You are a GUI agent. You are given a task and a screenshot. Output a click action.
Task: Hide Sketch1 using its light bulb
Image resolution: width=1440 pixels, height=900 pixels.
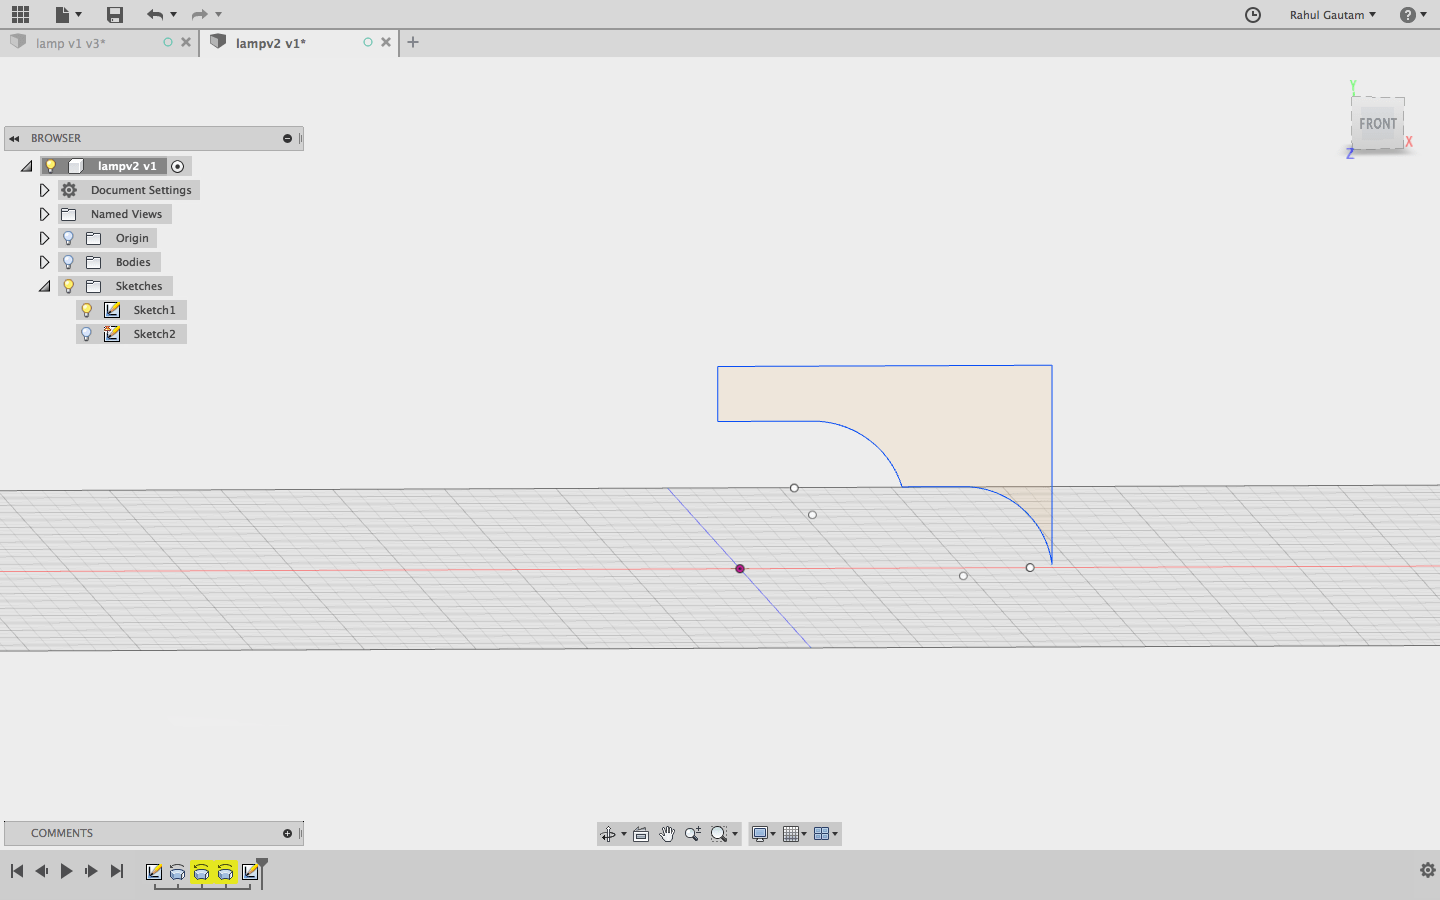pyautogui.click(x=87, y=310)
